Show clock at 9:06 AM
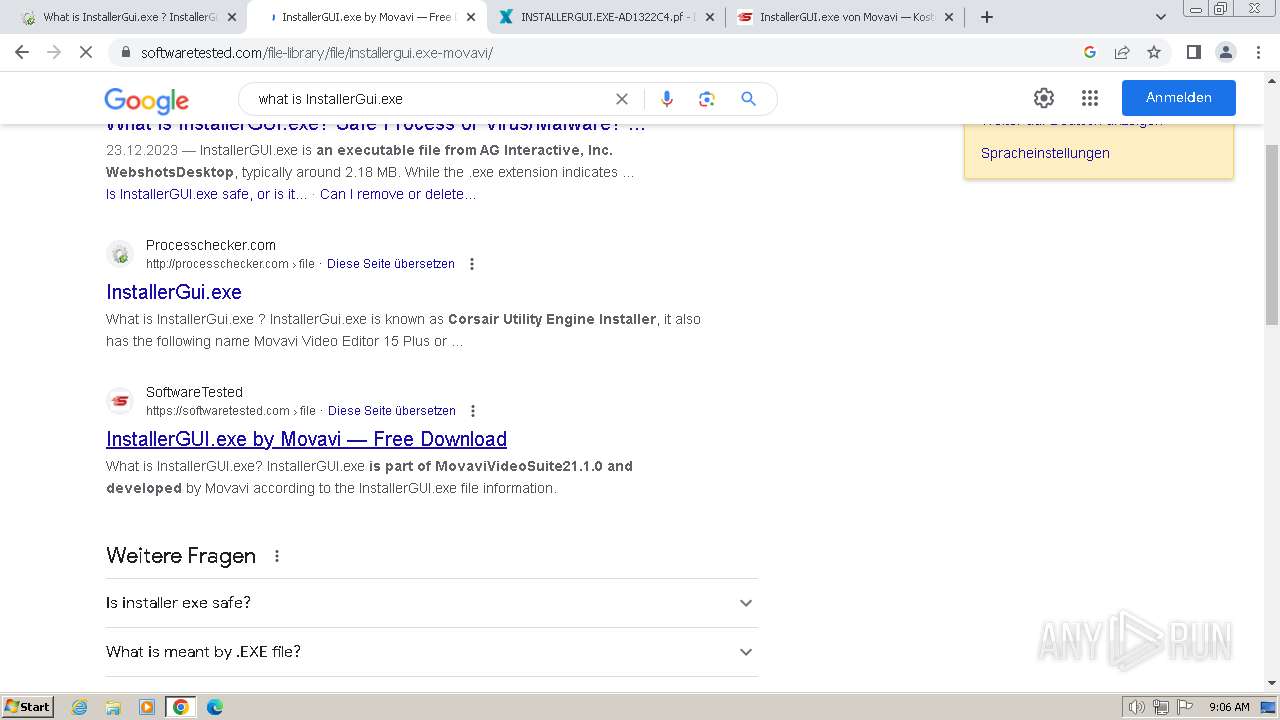The width and height of the screenshot is (1280, 720). coord(1229,707)
